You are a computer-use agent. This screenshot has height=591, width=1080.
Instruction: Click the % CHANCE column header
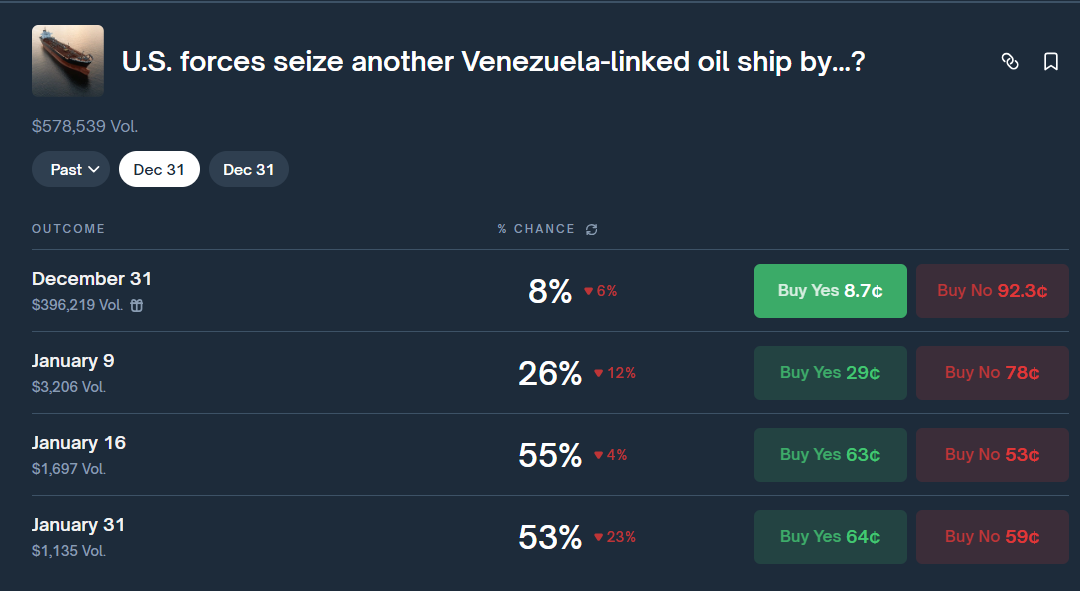point(537,228)
